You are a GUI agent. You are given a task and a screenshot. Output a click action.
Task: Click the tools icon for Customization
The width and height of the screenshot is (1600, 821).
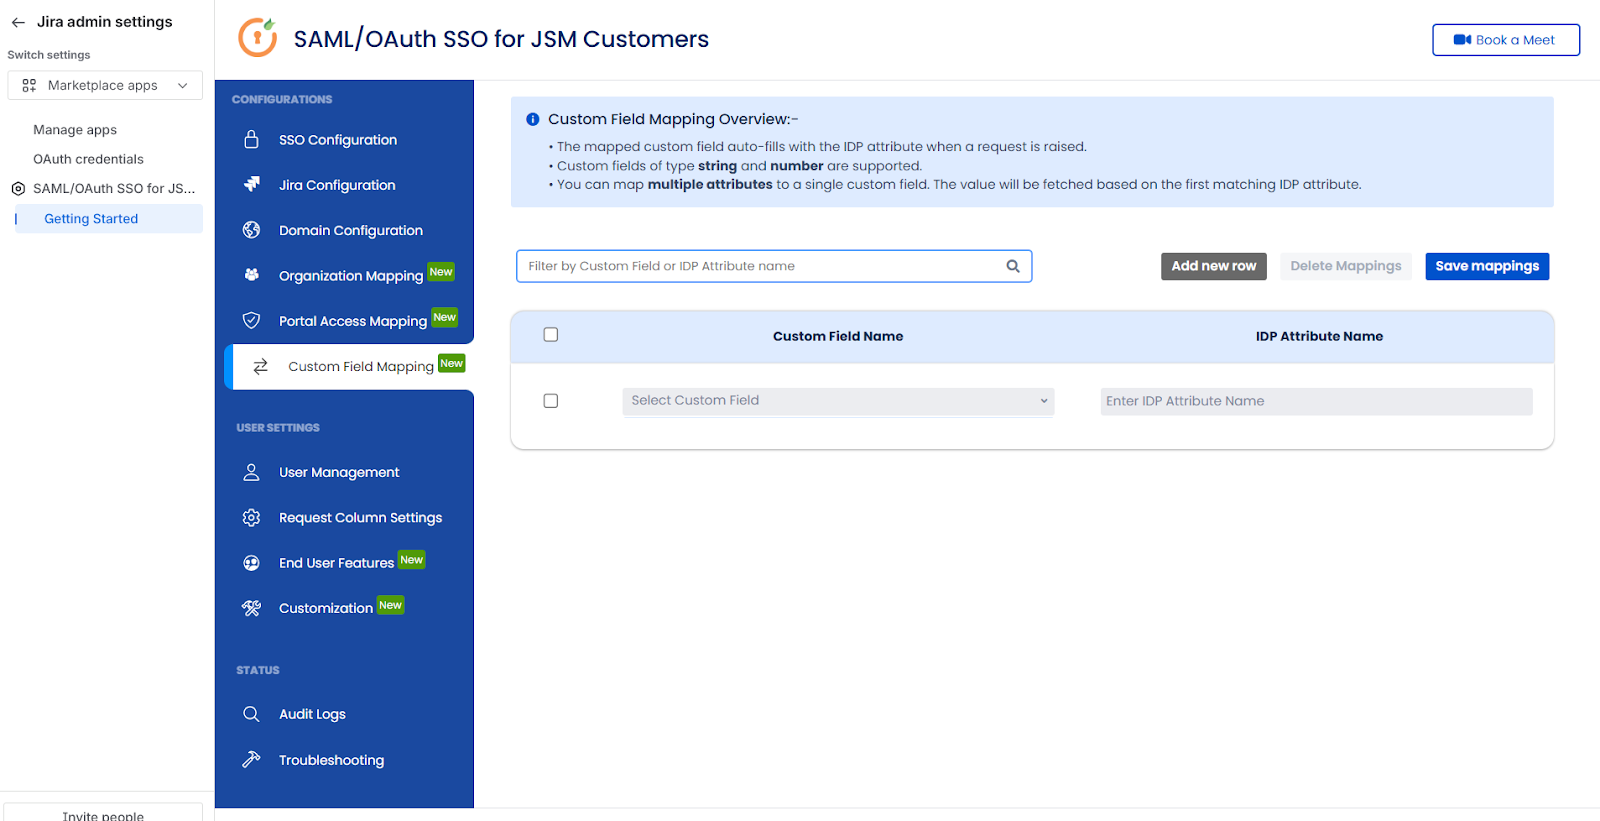251,608
